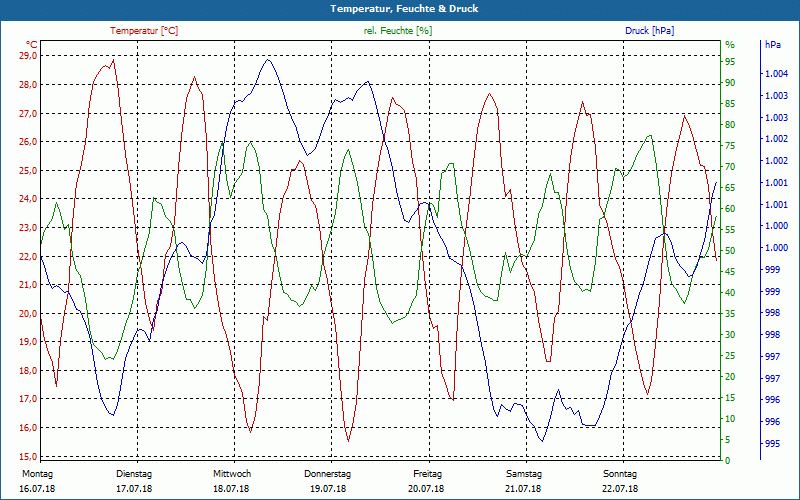
Task: Click the green "35" humidity axis value
Action: (730, 313)
